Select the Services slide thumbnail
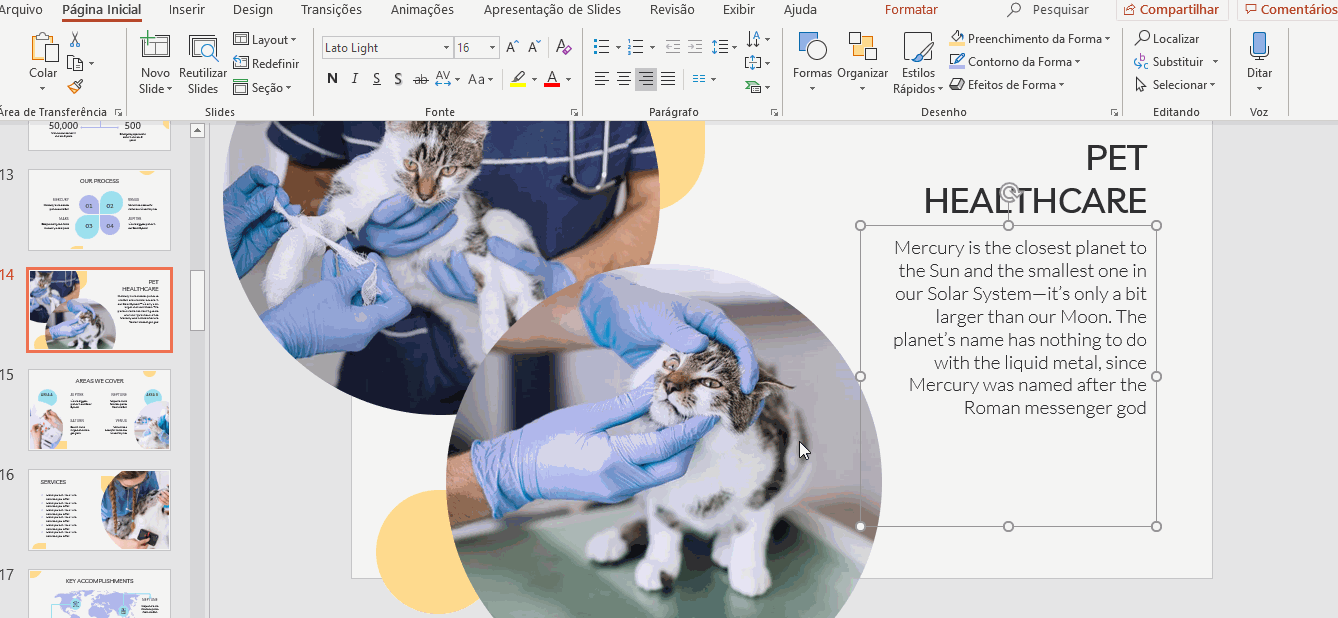Screen dimensions: 1338x618 (x=99, y=510)
